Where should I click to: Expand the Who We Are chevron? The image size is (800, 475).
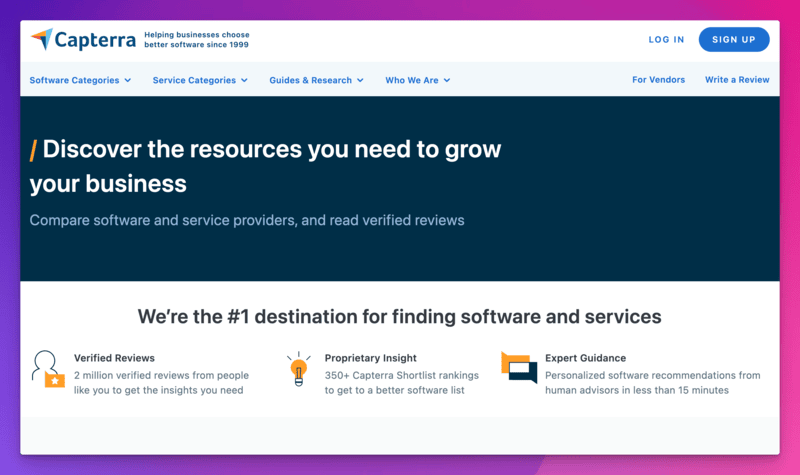click(447, 80)
